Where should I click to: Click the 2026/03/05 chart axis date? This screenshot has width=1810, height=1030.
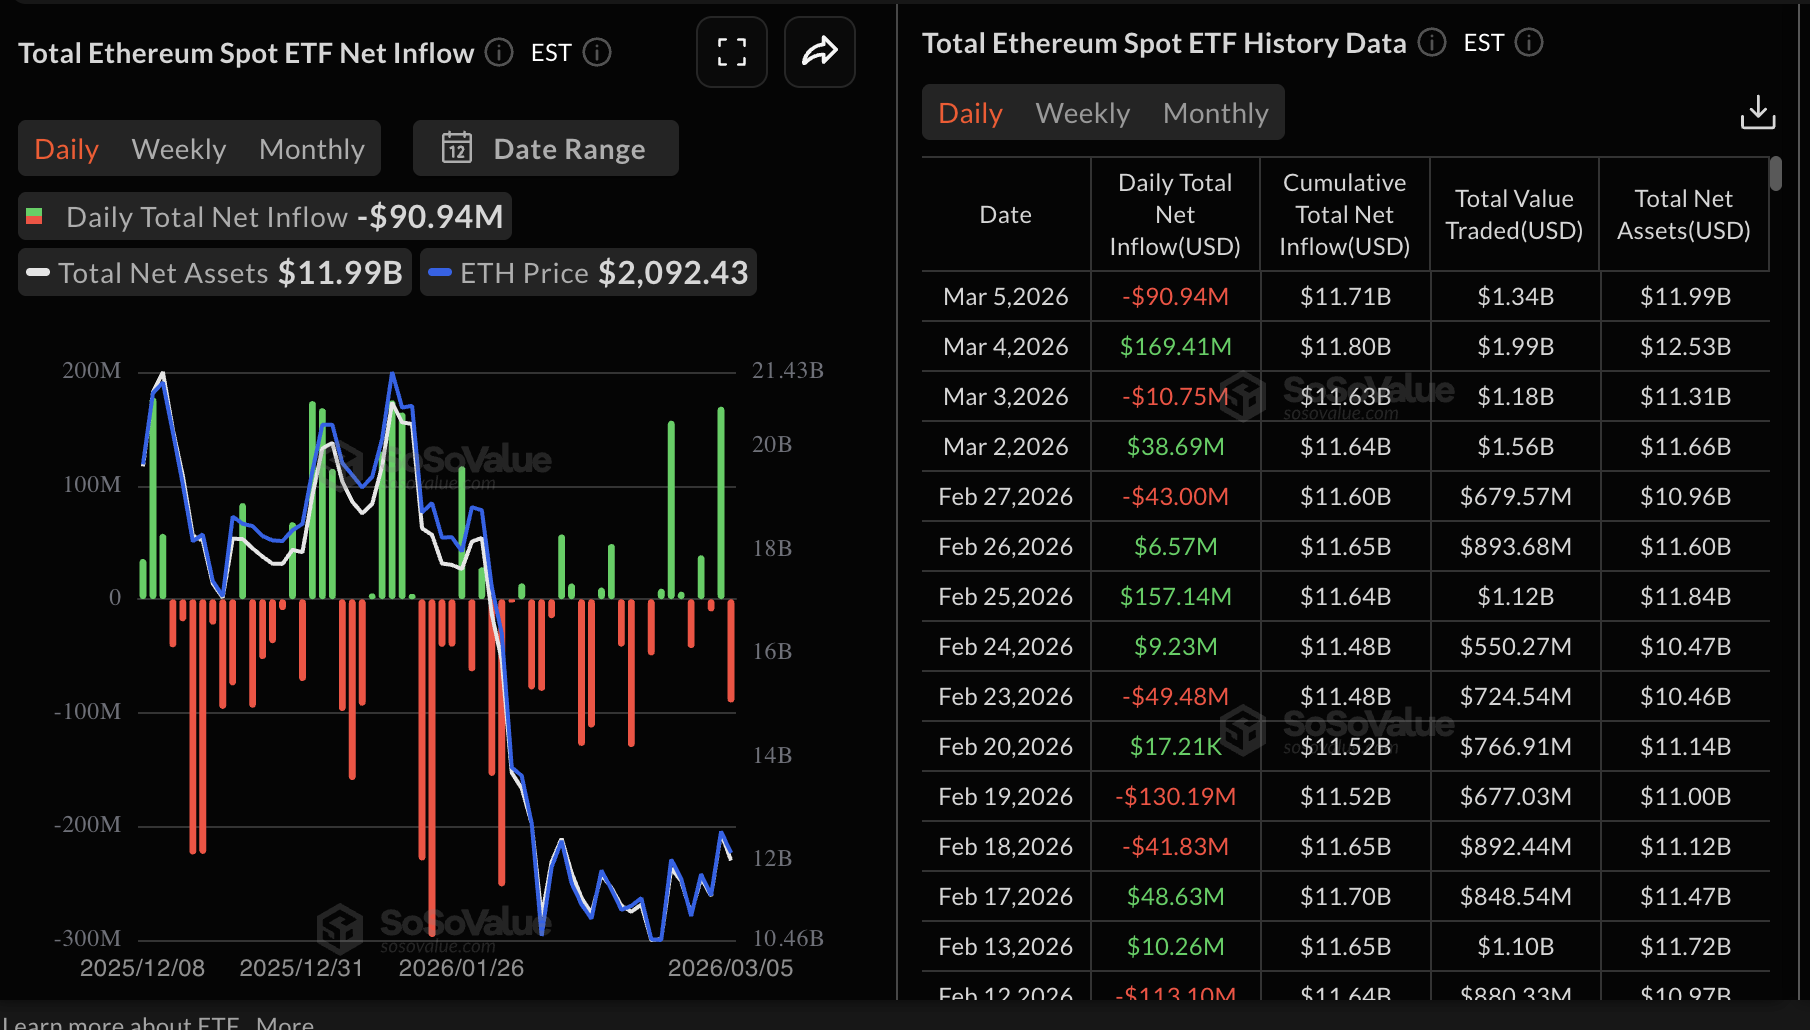[730, 968]
